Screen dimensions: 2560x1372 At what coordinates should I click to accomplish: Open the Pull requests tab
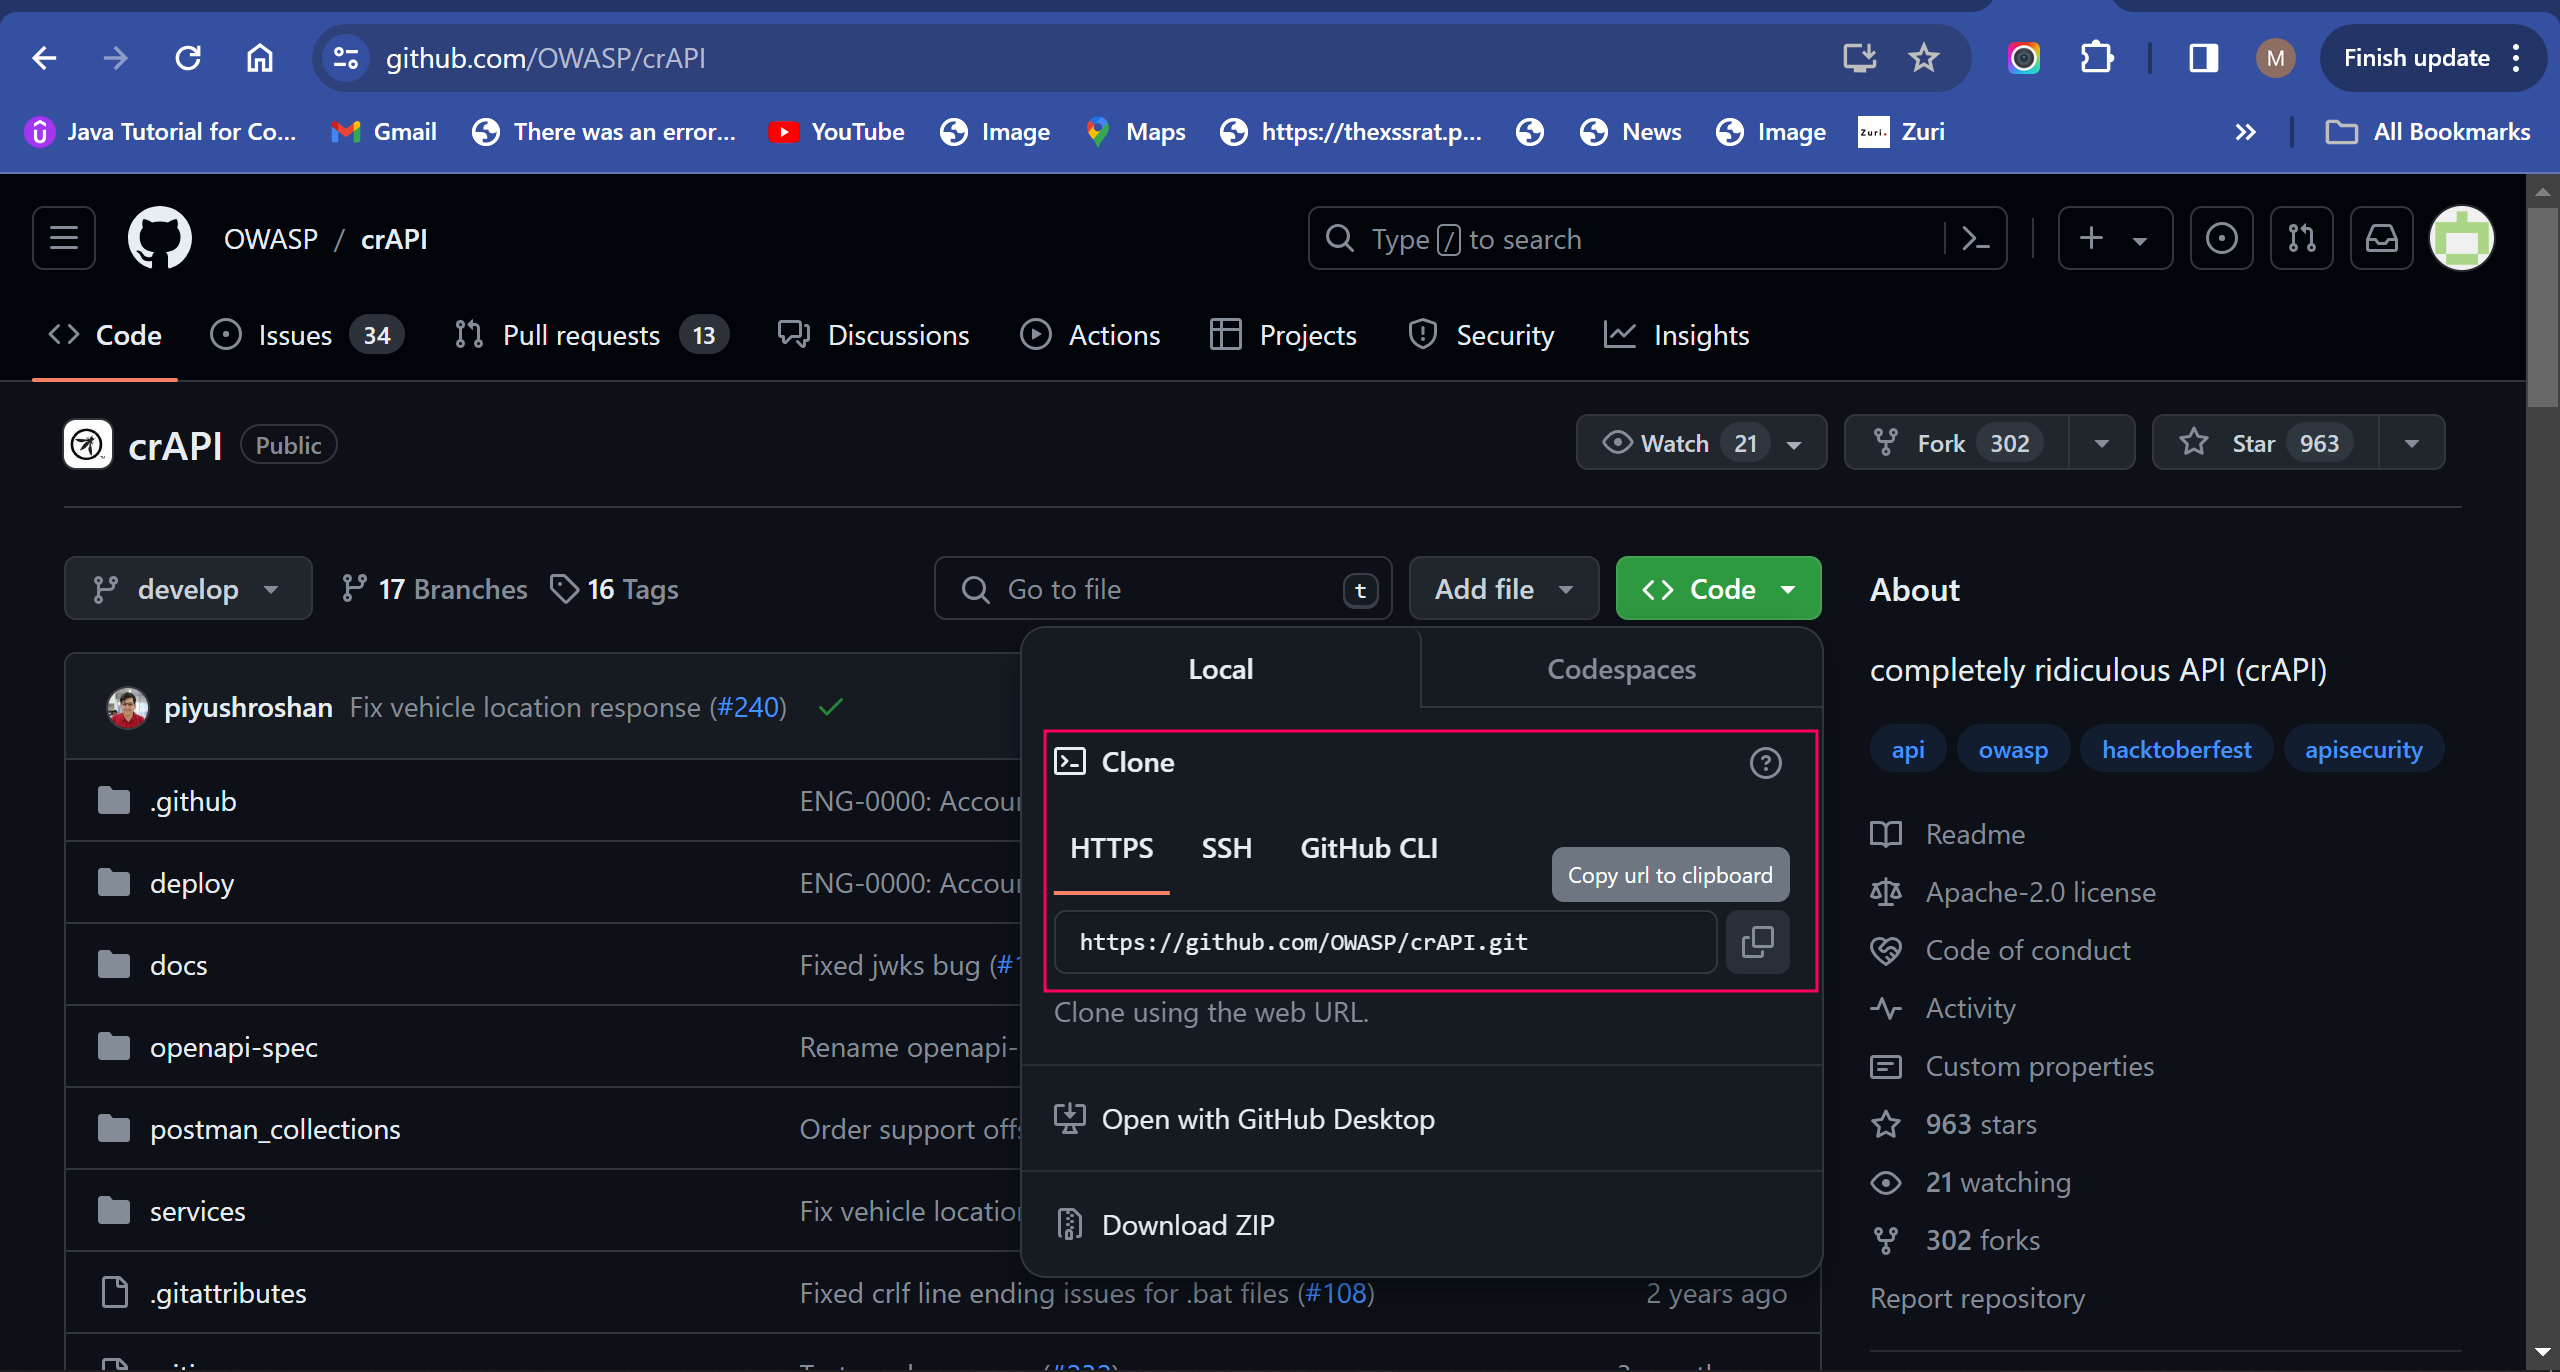click(x=591, y=334)
